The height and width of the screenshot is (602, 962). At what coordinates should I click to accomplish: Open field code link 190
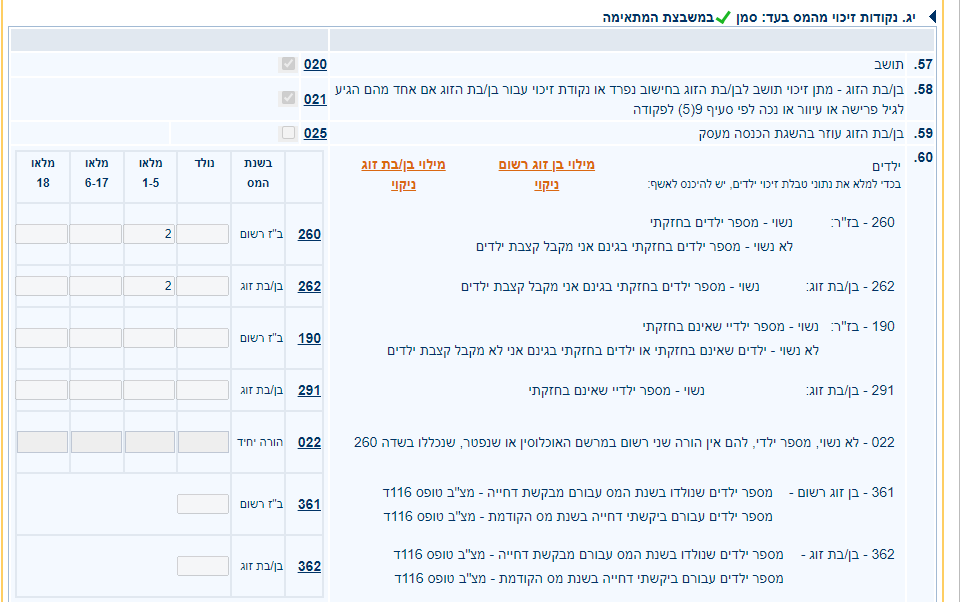click(x=309, y=338)
